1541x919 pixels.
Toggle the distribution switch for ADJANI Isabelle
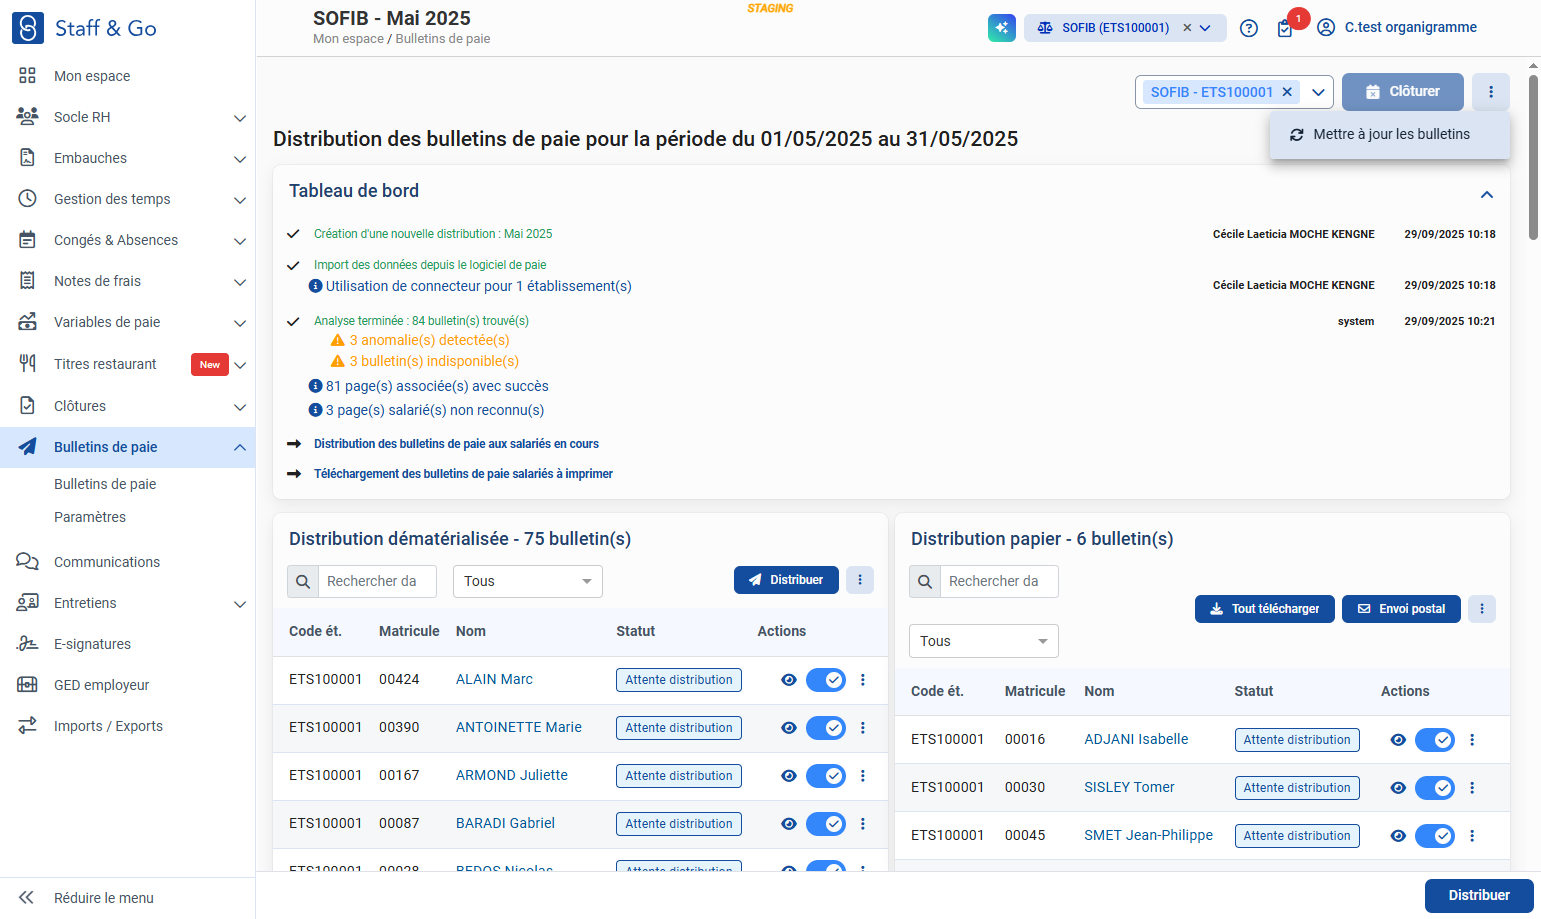[x=1435, y=740]
